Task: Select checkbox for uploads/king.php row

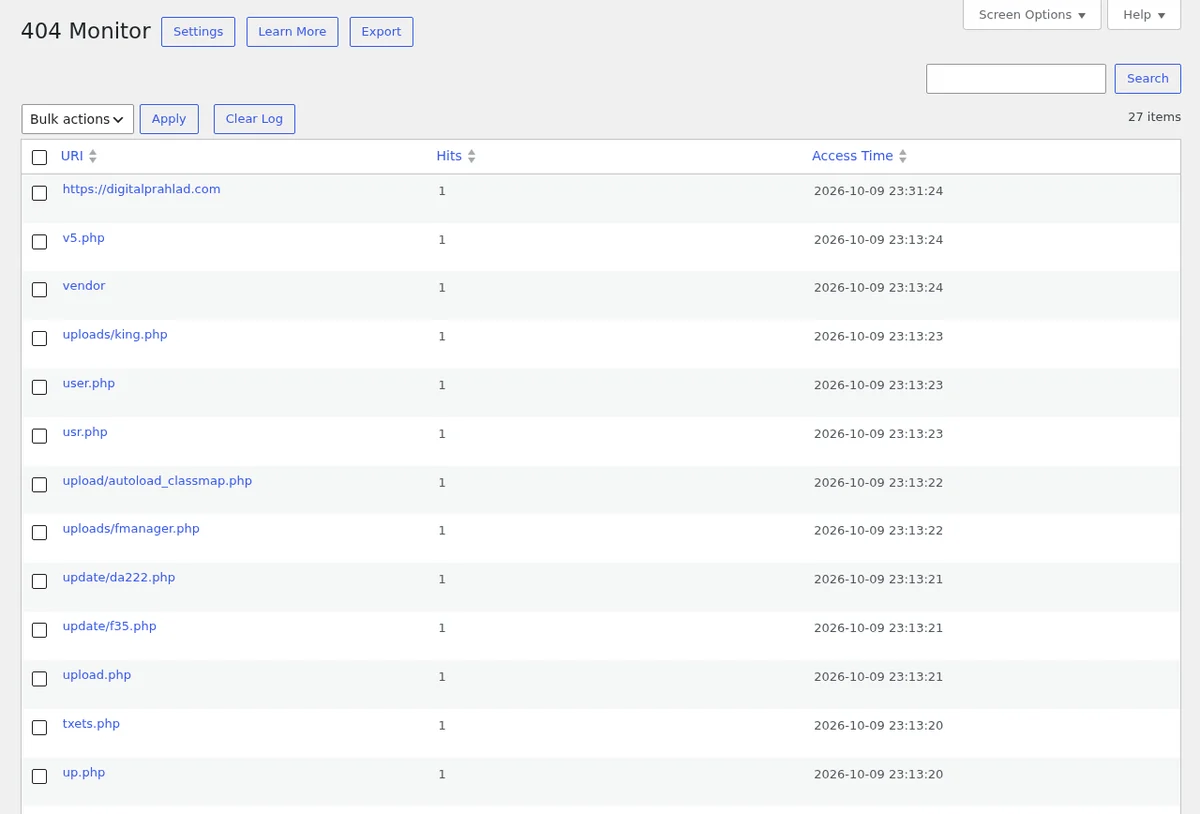Action: pyautogui.click(x=39, y=338)
